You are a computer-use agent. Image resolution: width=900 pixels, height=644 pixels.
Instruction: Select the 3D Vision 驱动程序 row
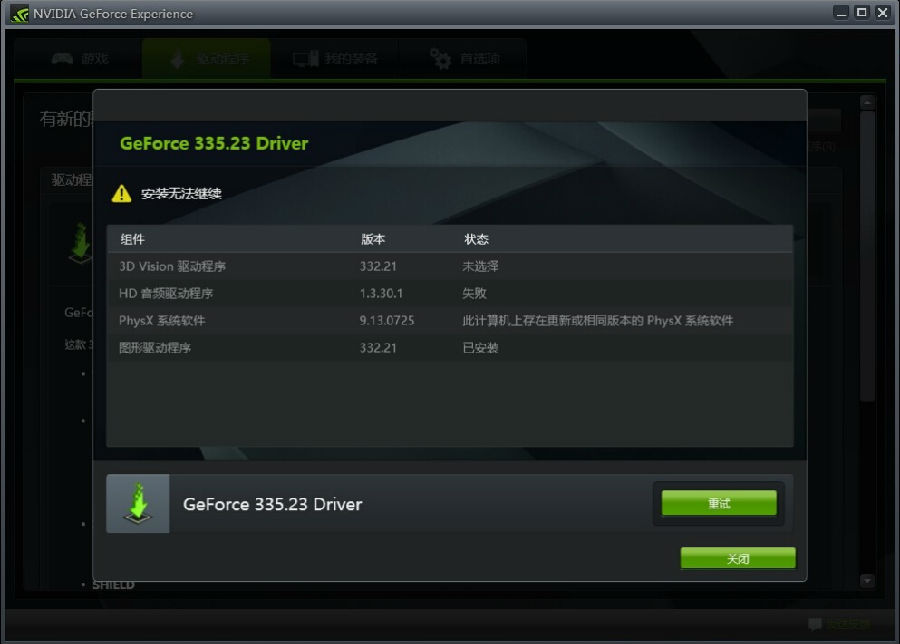(449, 267)
